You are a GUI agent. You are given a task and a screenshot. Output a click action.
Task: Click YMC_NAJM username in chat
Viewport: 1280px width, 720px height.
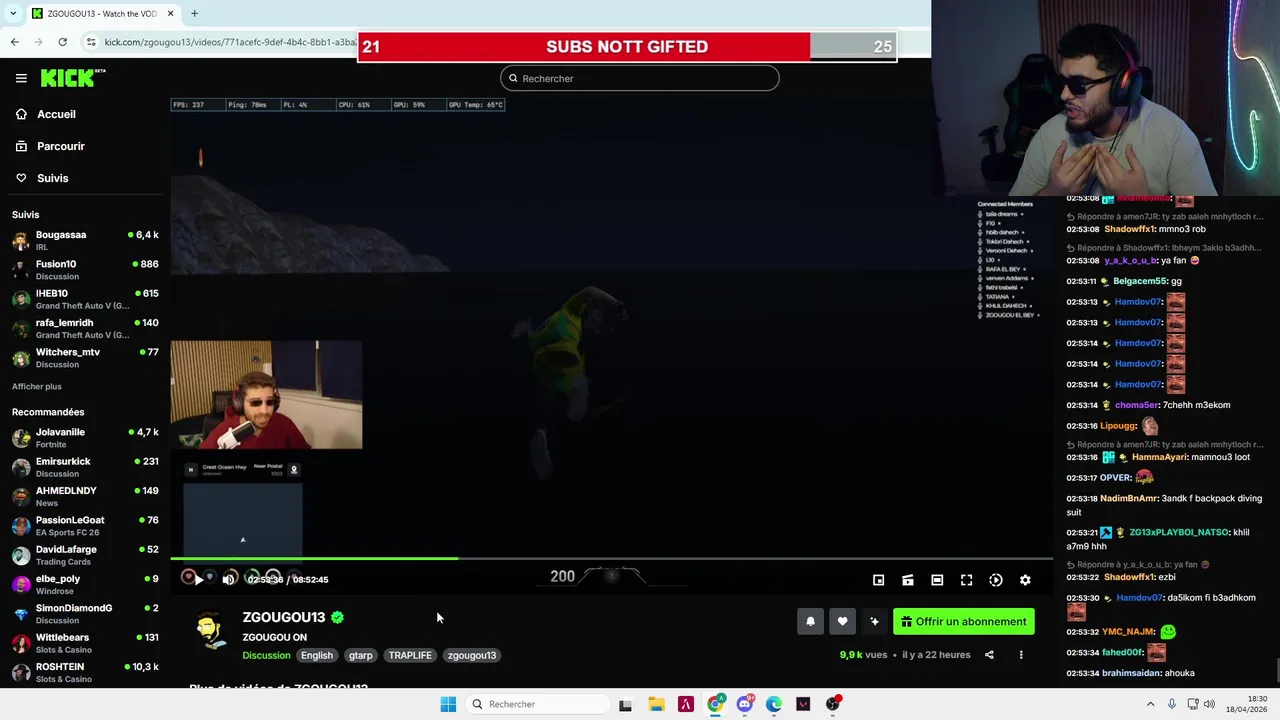1129,632
